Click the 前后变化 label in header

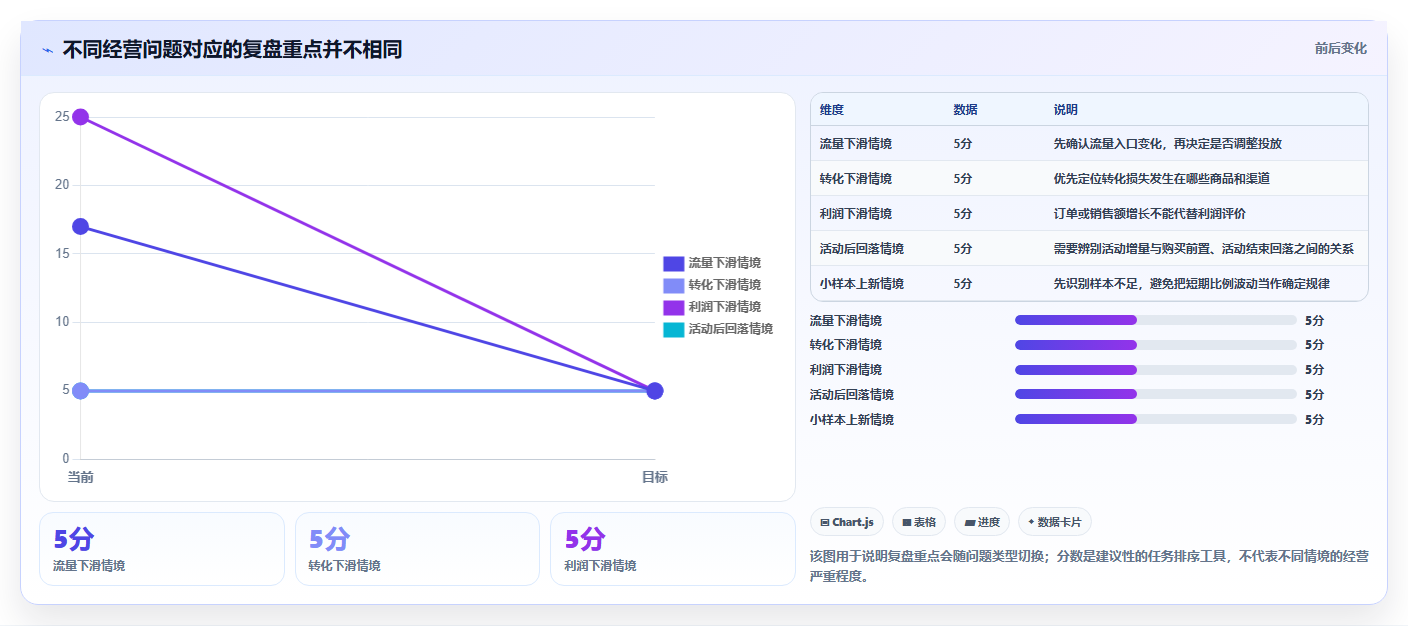point(1340,49)
